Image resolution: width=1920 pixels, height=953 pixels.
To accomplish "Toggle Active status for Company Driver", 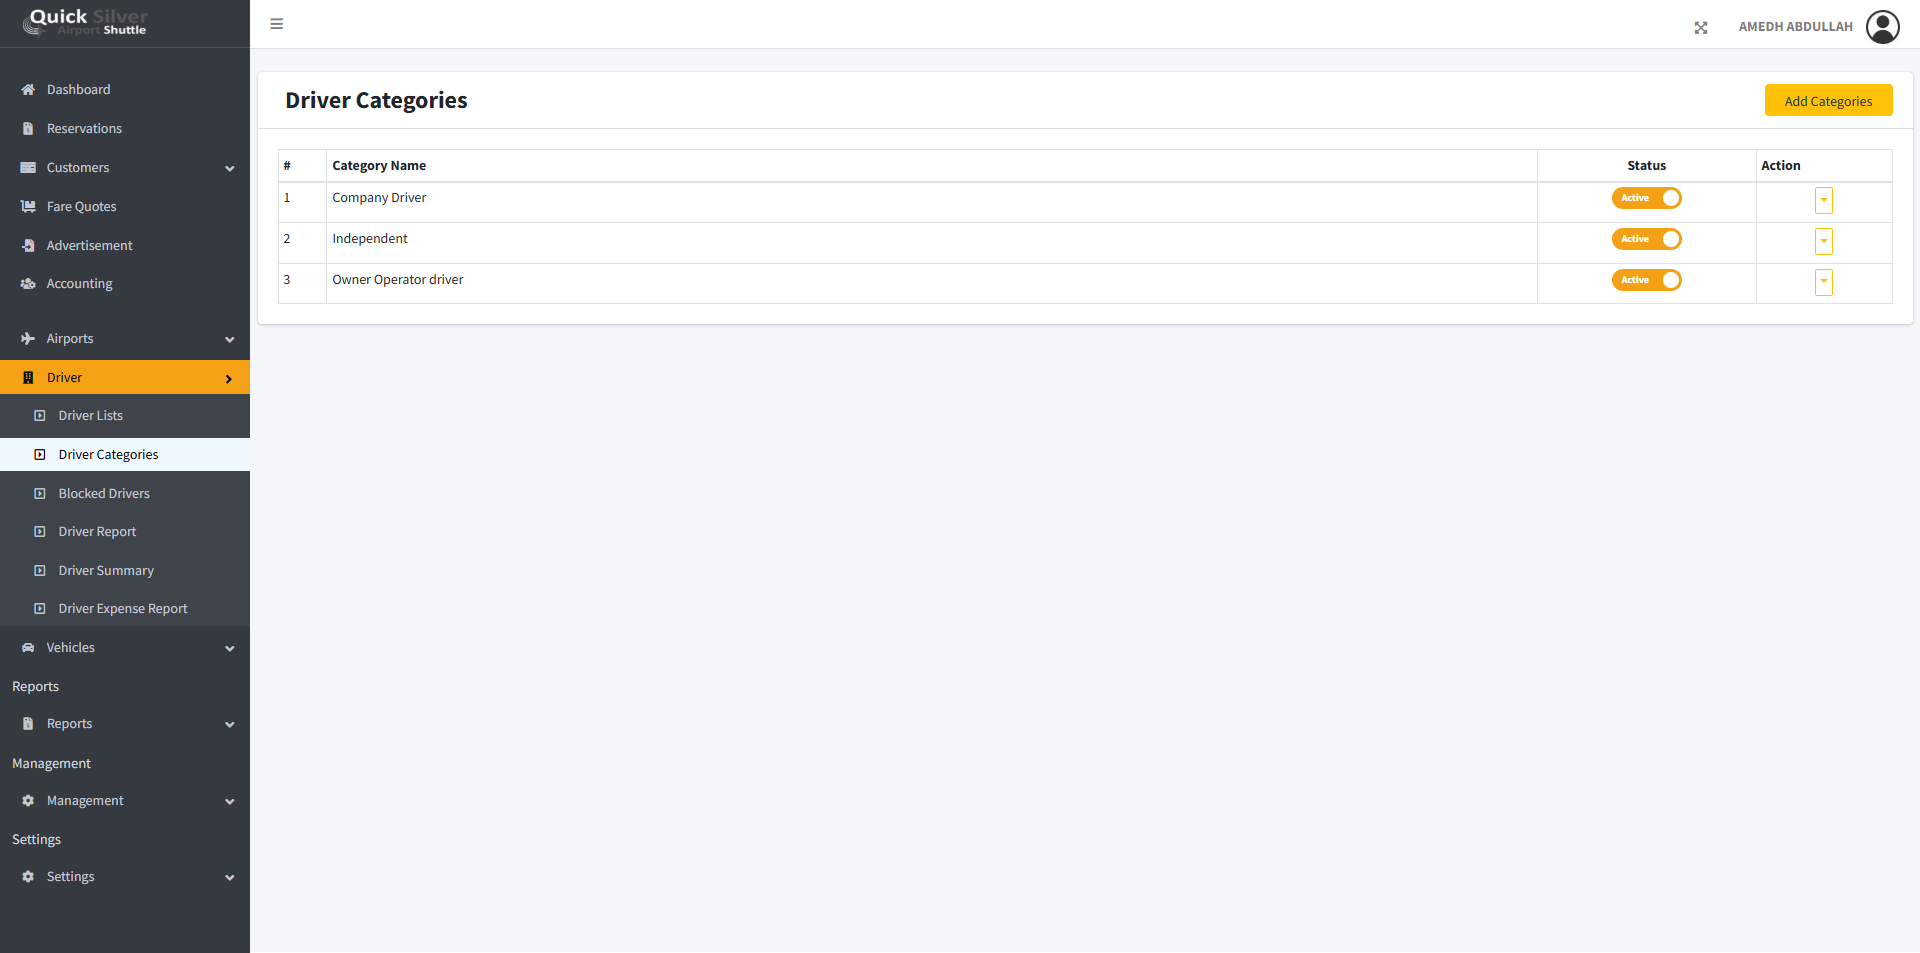I will click(1646, 198).
